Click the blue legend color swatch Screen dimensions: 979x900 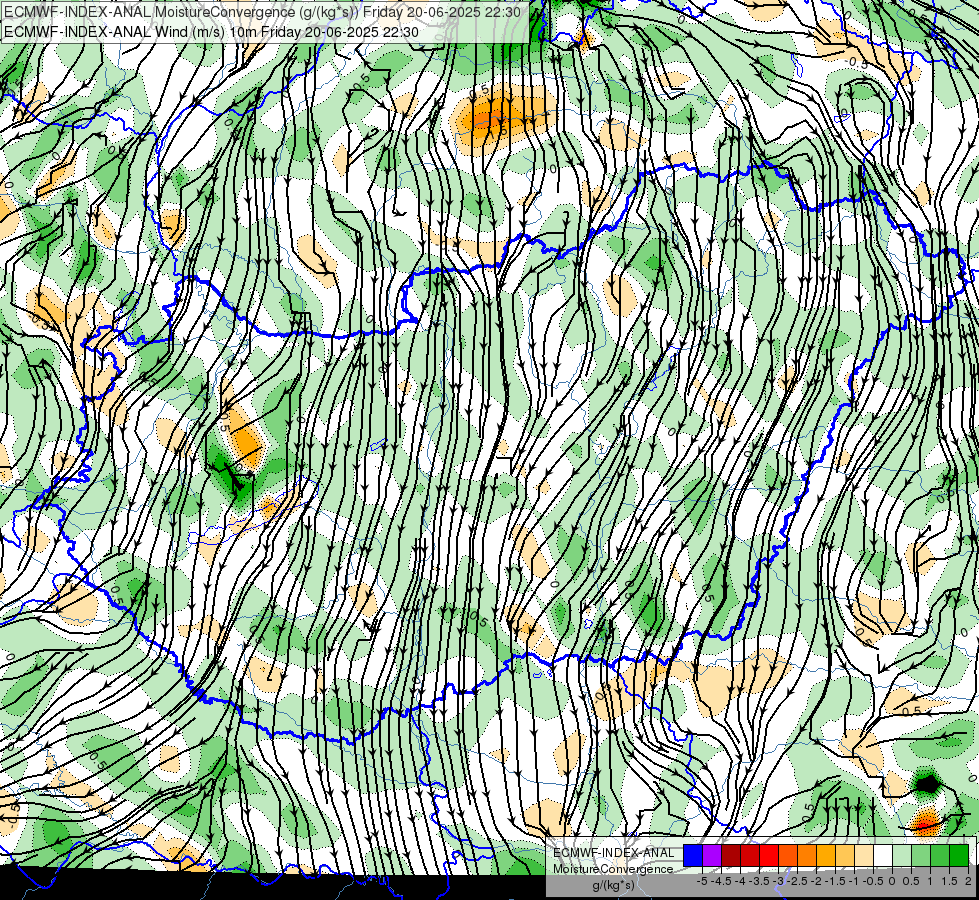[x=693, y=855]
